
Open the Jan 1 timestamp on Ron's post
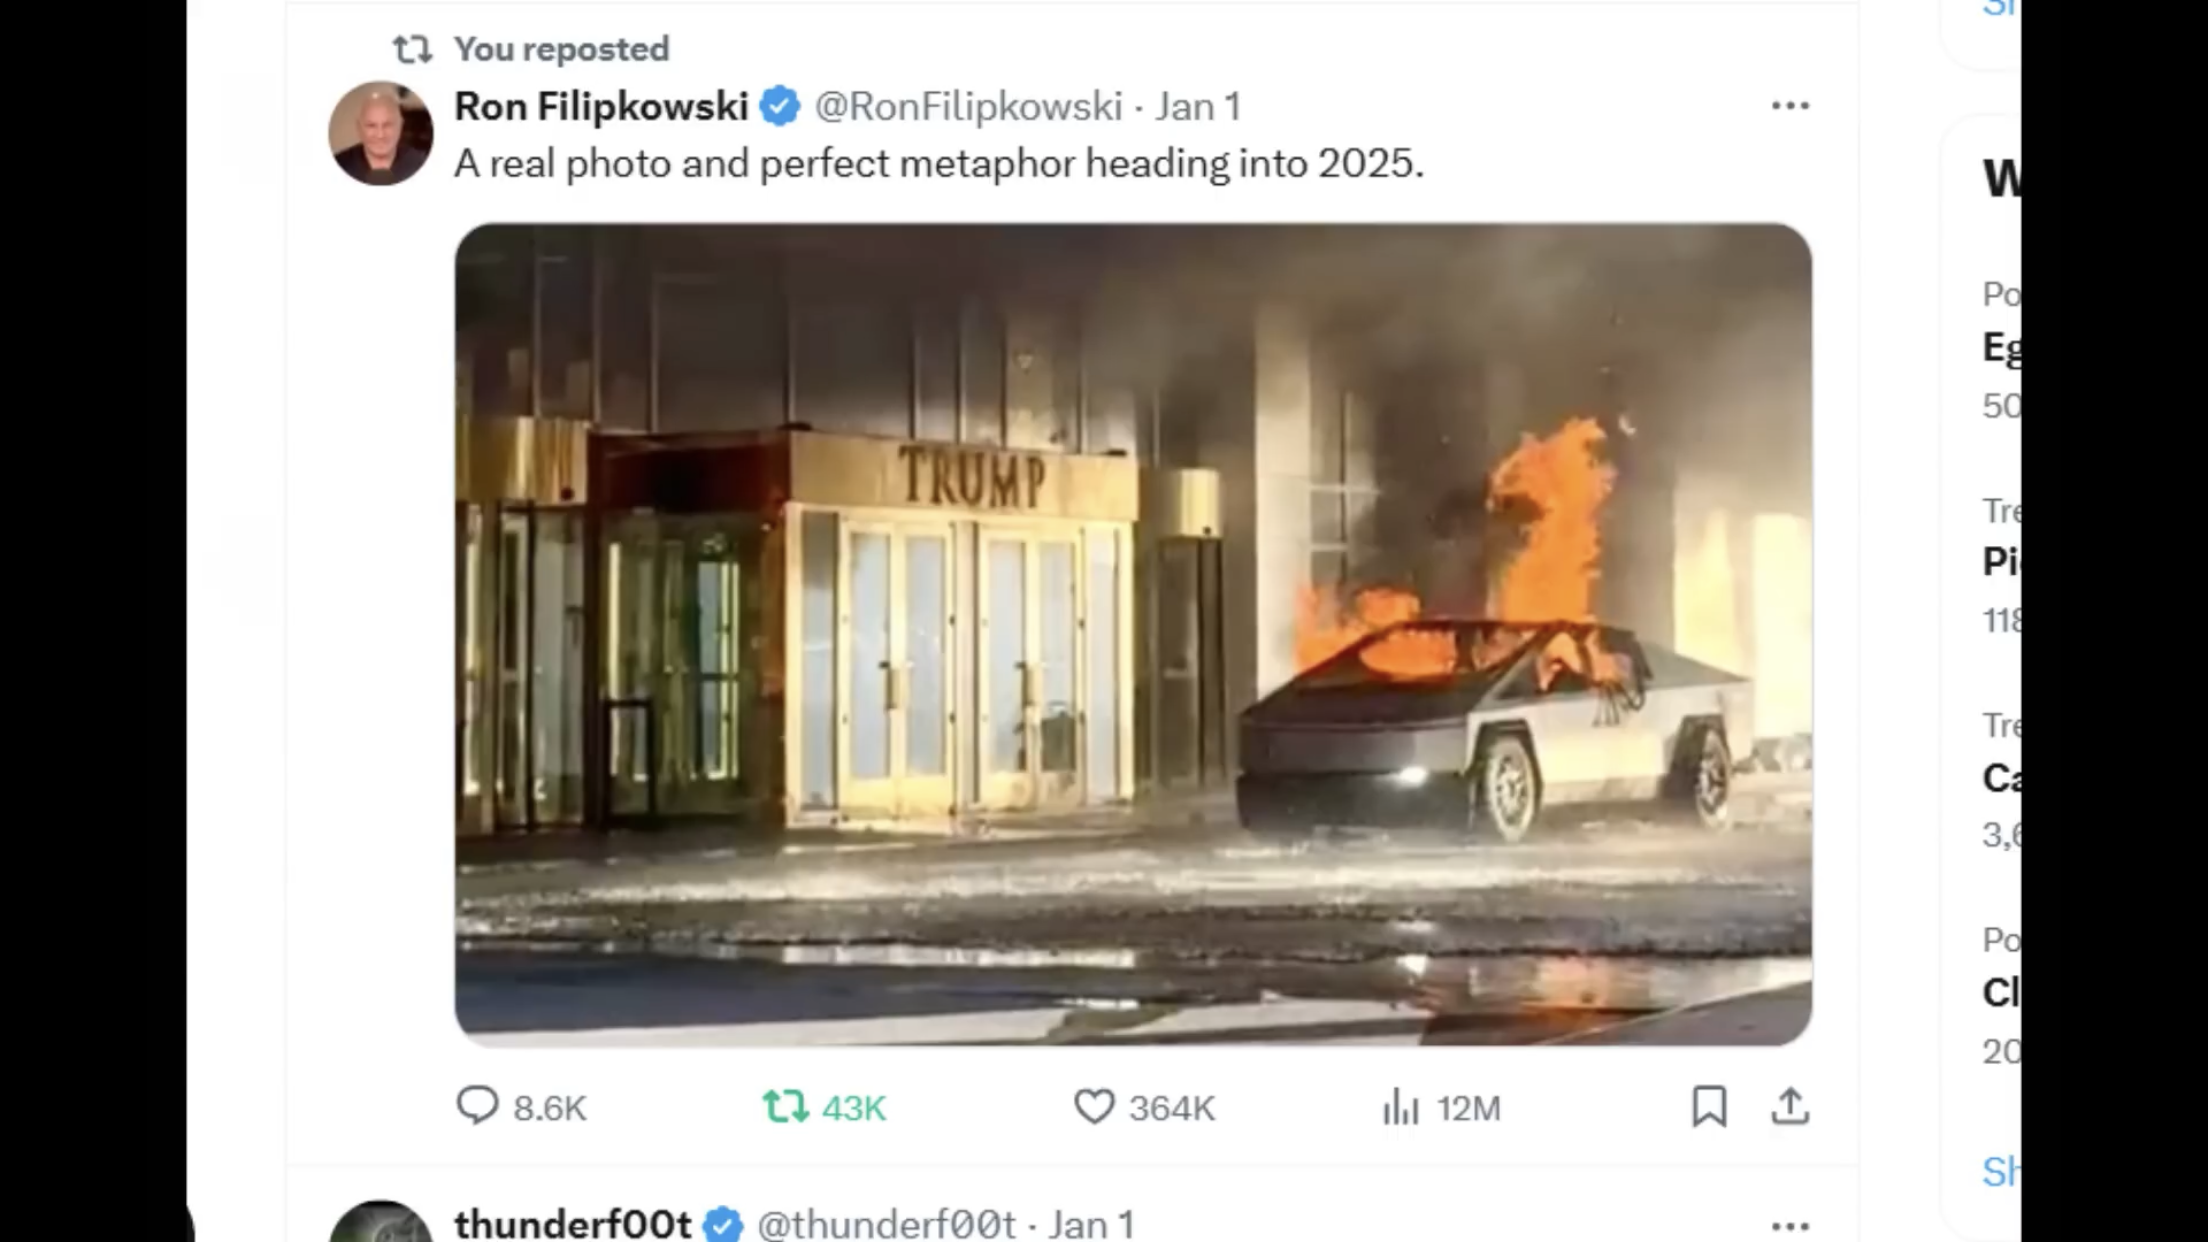1198,106
